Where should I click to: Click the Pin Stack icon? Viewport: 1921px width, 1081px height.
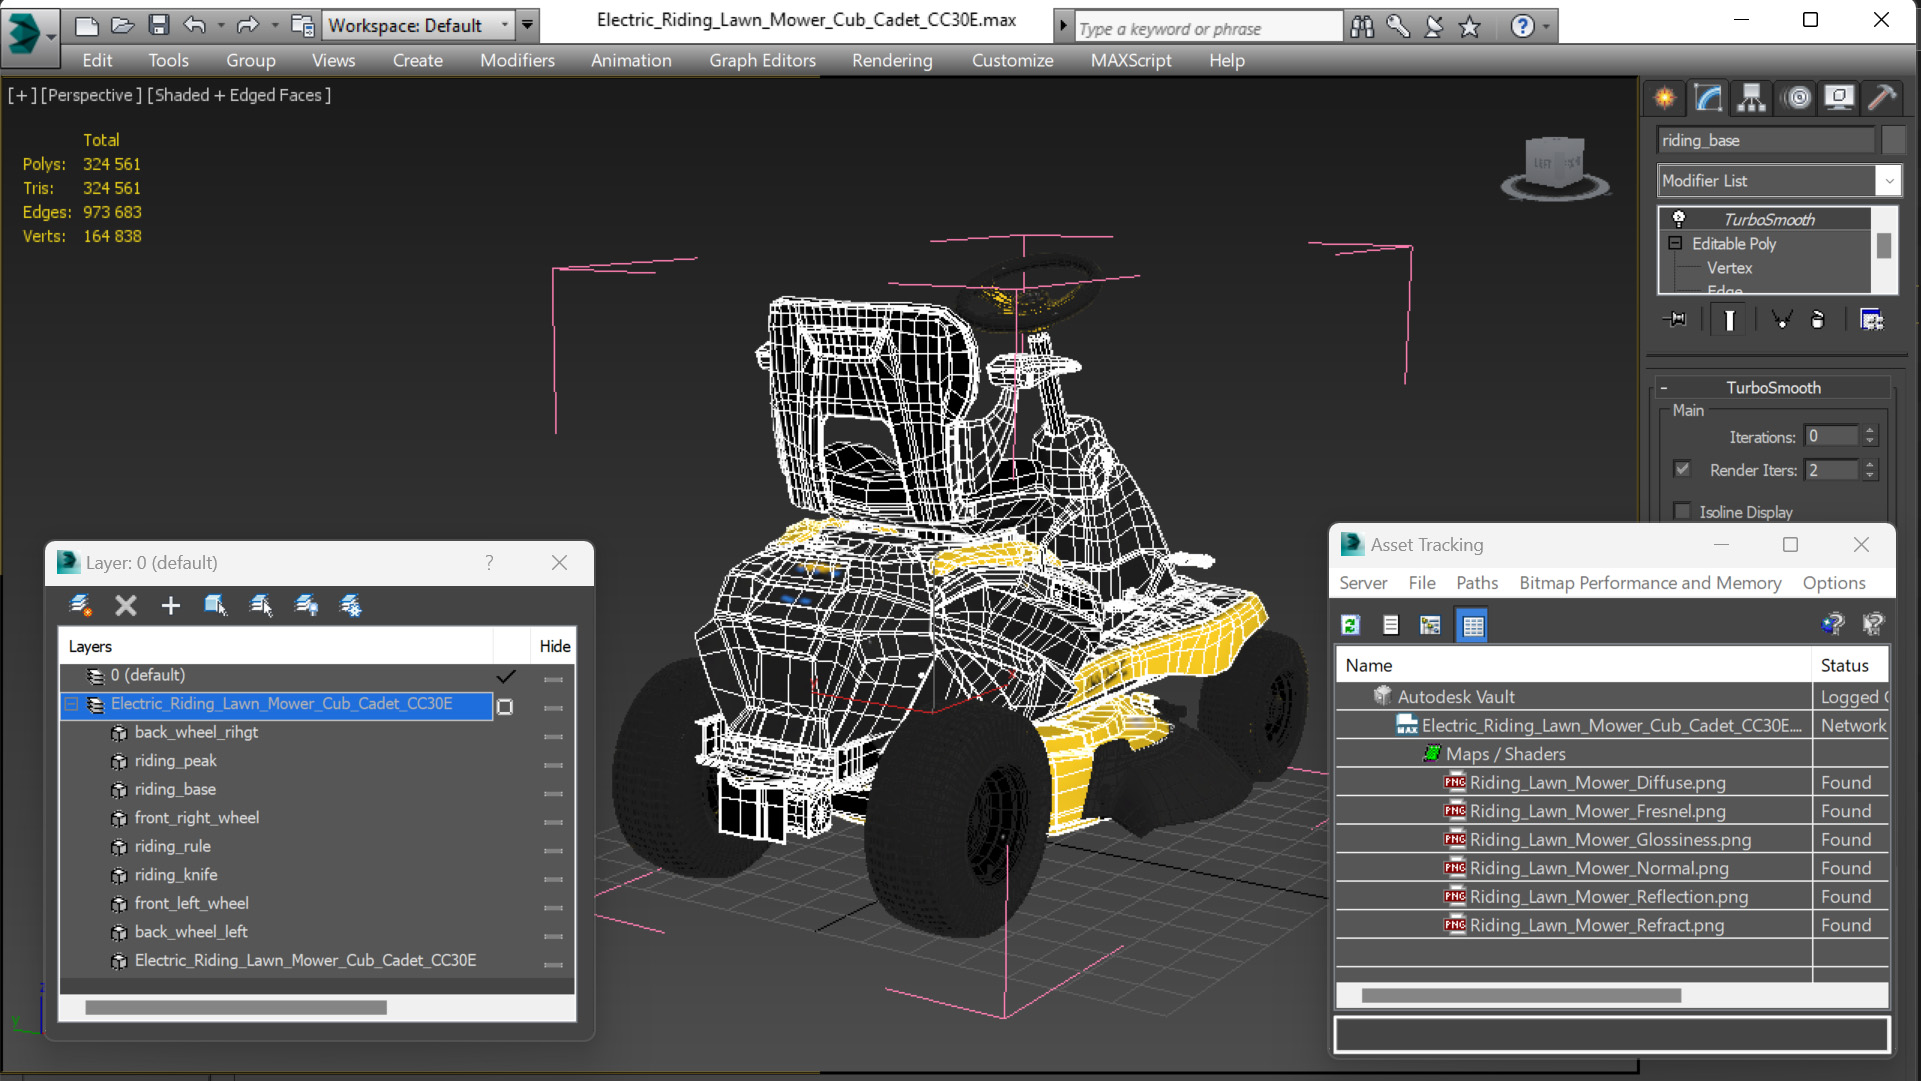point(1675,319)
